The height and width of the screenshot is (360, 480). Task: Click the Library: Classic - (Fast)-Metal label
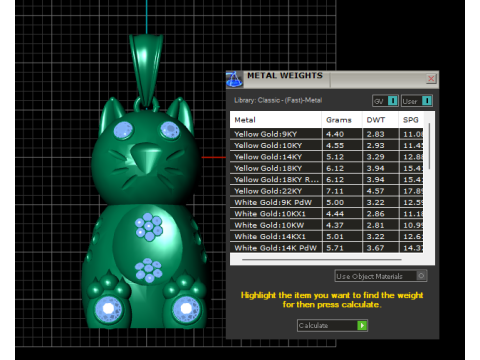coord(278,100)
